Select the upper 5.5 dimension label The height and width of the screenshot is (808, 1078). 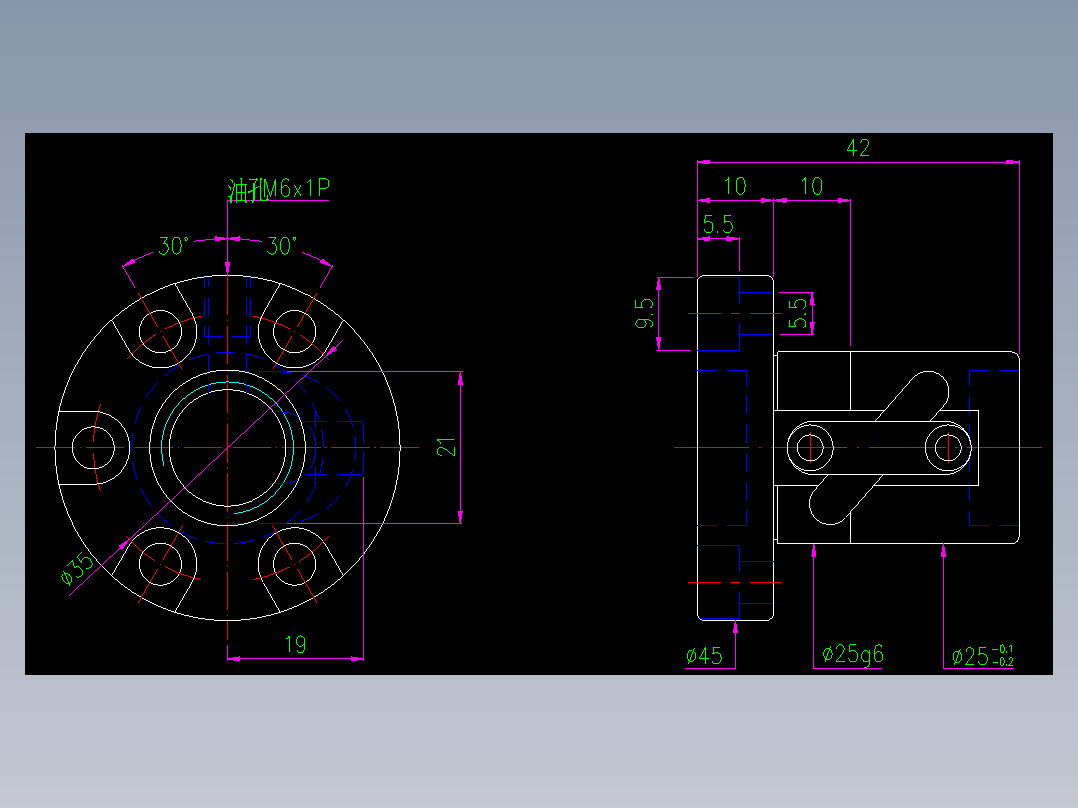pyautogui.click(x=716, y=224)
